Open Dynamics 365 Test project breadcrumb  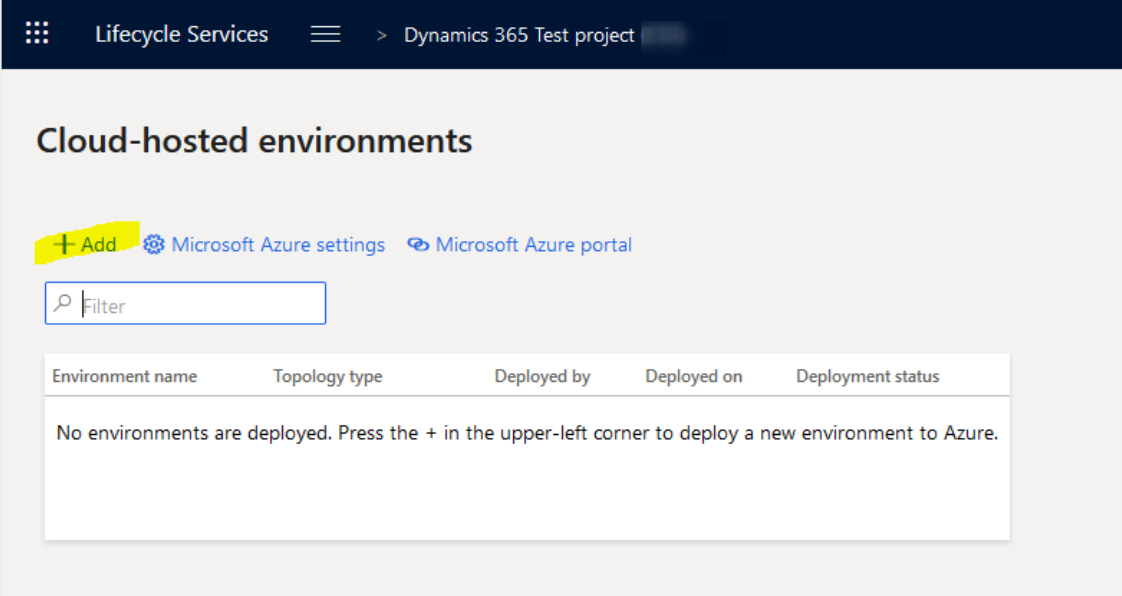click(x=519, y=35)
